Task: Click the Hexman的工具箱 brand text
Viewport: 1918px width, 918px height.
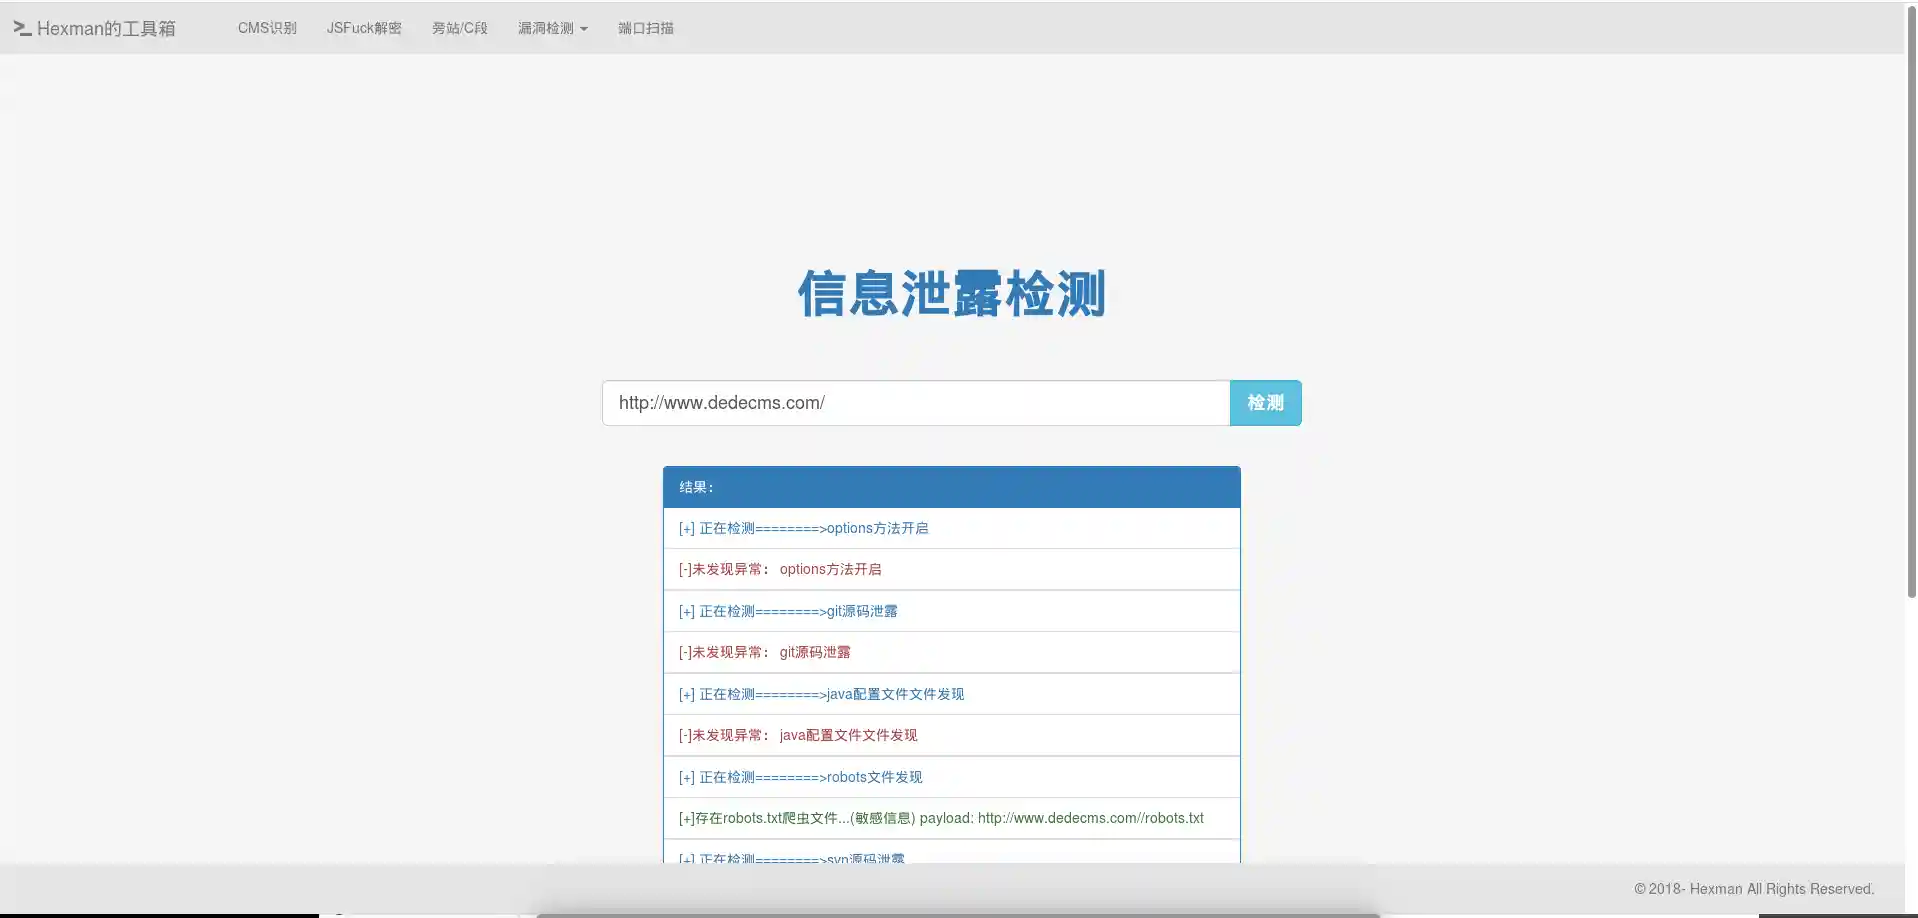Action: [105, 28]
